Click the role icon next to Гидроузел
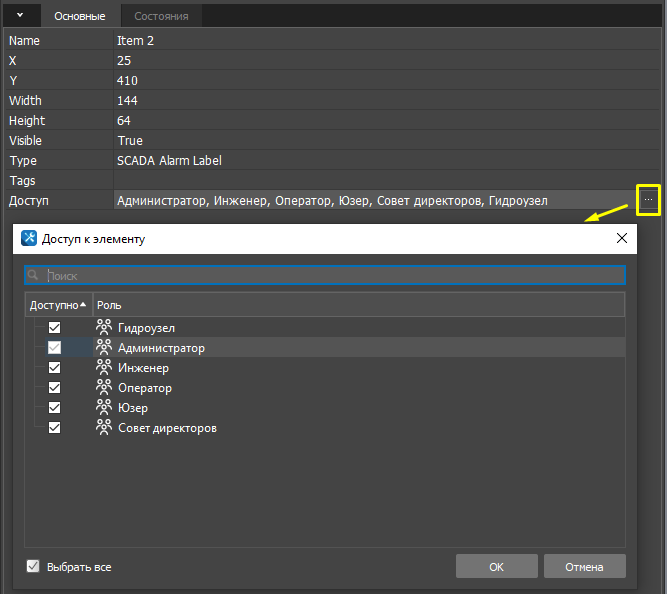Screen dimensions: 667x594 pos(103,328)
